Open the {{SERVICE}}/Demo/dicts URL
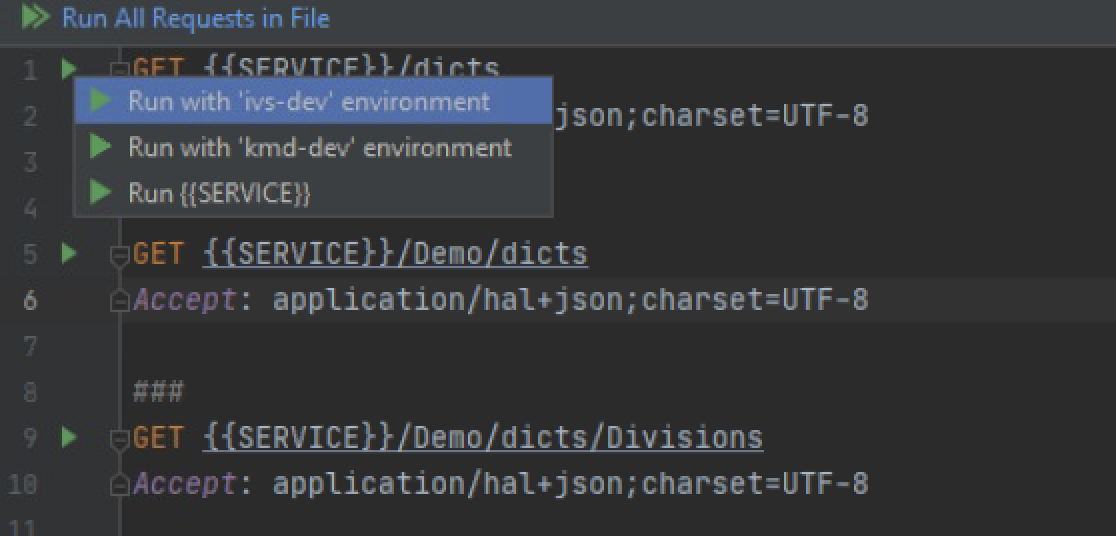Viewport: 1116px width, 536px height. click(x=395, y=254)
